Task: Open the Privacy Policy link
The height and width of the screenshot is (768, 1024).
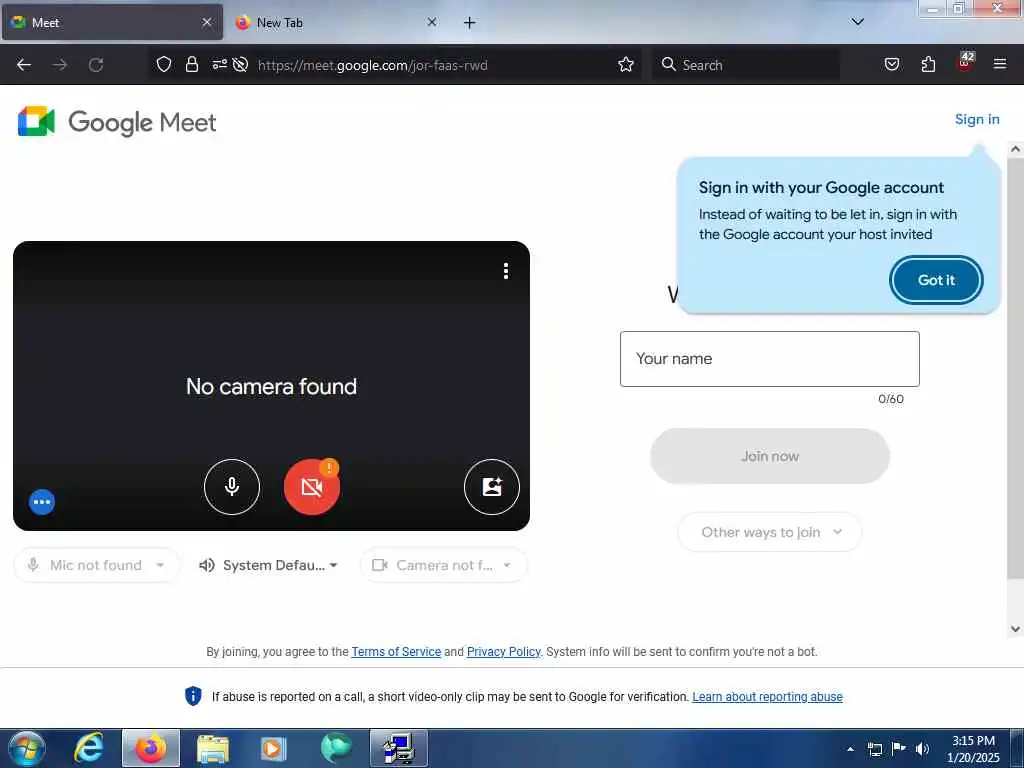Action: pos(504,652)
